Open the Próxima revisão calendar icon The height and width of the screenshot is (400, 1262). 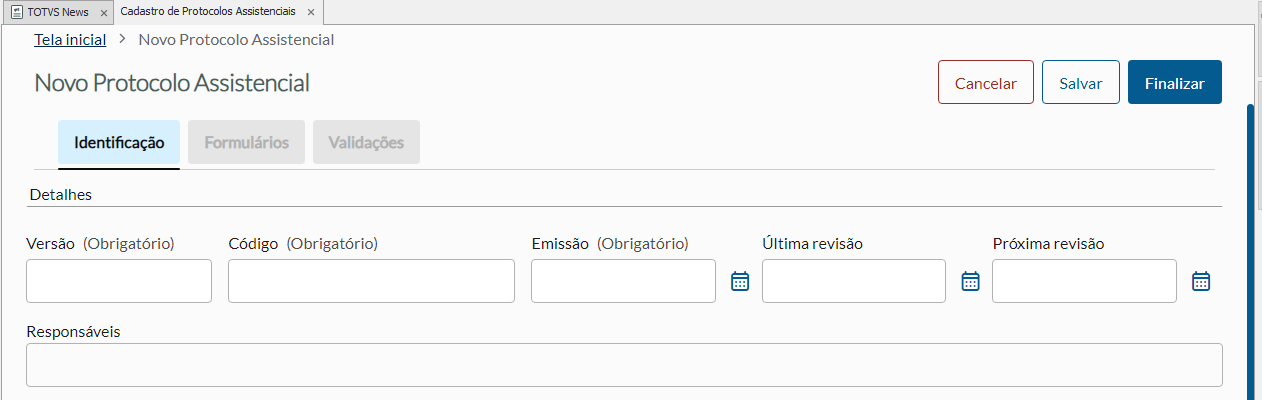tap(1201, 281)
